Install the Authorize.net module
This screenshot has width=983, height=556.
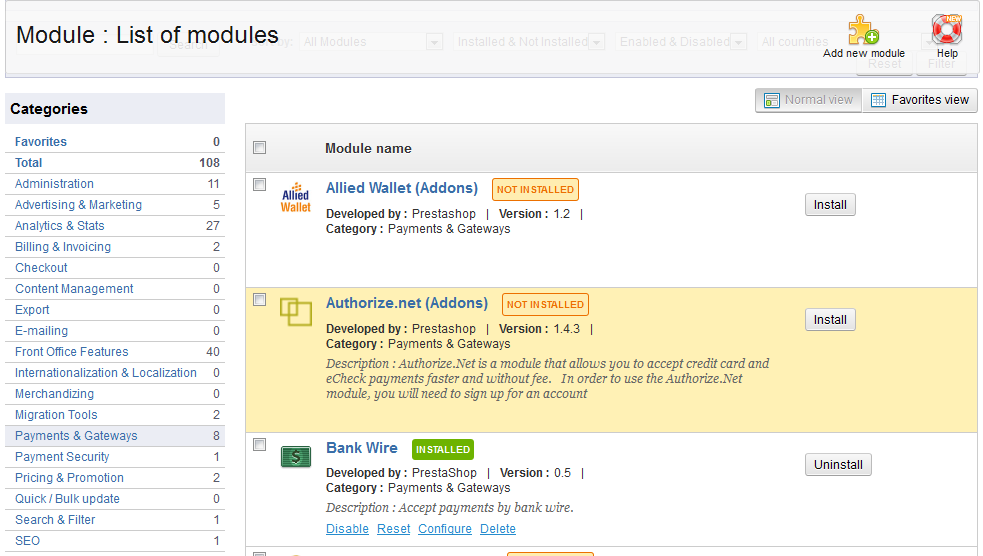pyautogui.click(x=830, y=320)
